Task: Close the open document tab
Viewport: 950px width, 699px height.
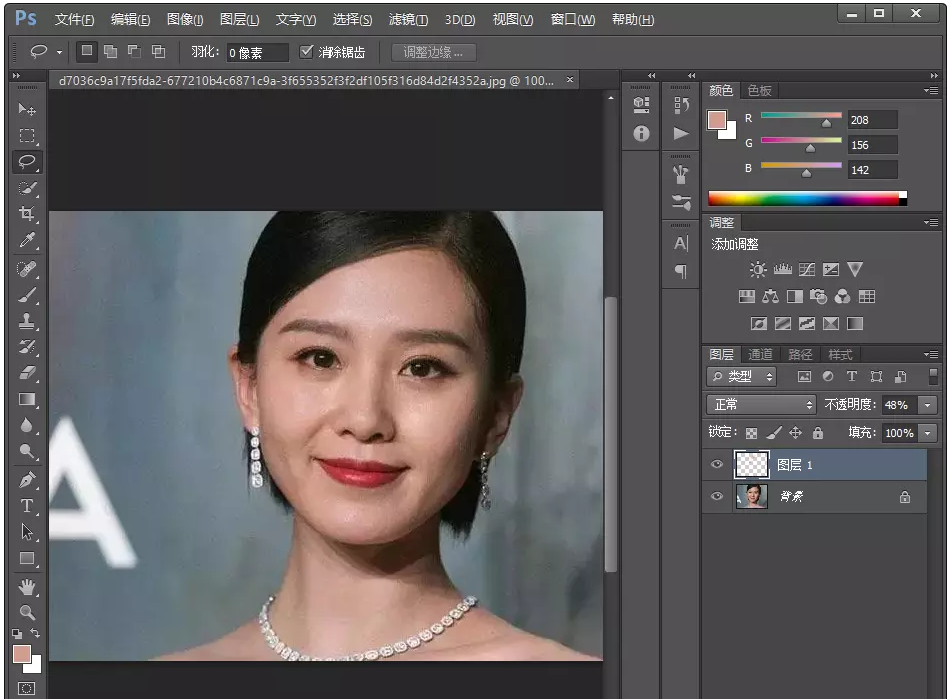Action: [570, 79]
